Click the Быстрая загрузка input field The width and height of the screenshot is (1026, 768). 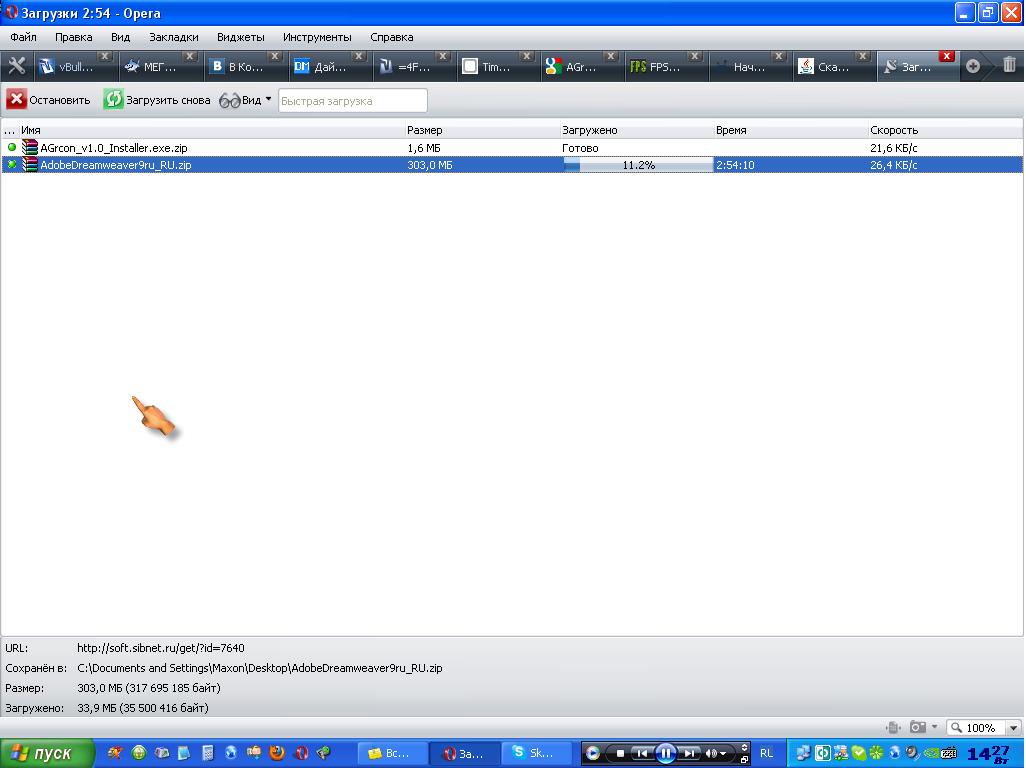(352, 100)
